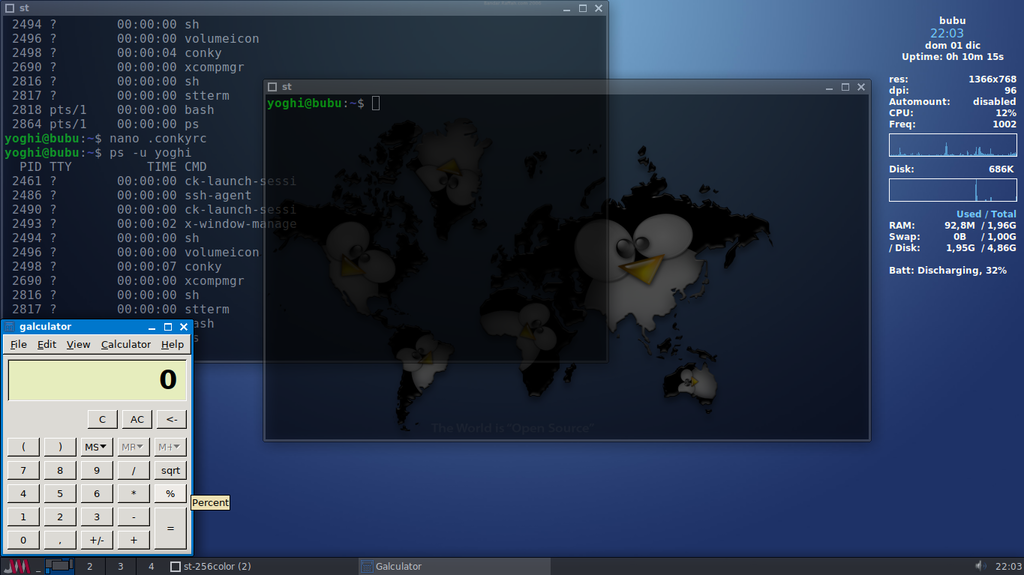The width and height of the screenshot is (1024, 575).
Task: Click the +/- sign toggle button
Action: pos(96,540)
